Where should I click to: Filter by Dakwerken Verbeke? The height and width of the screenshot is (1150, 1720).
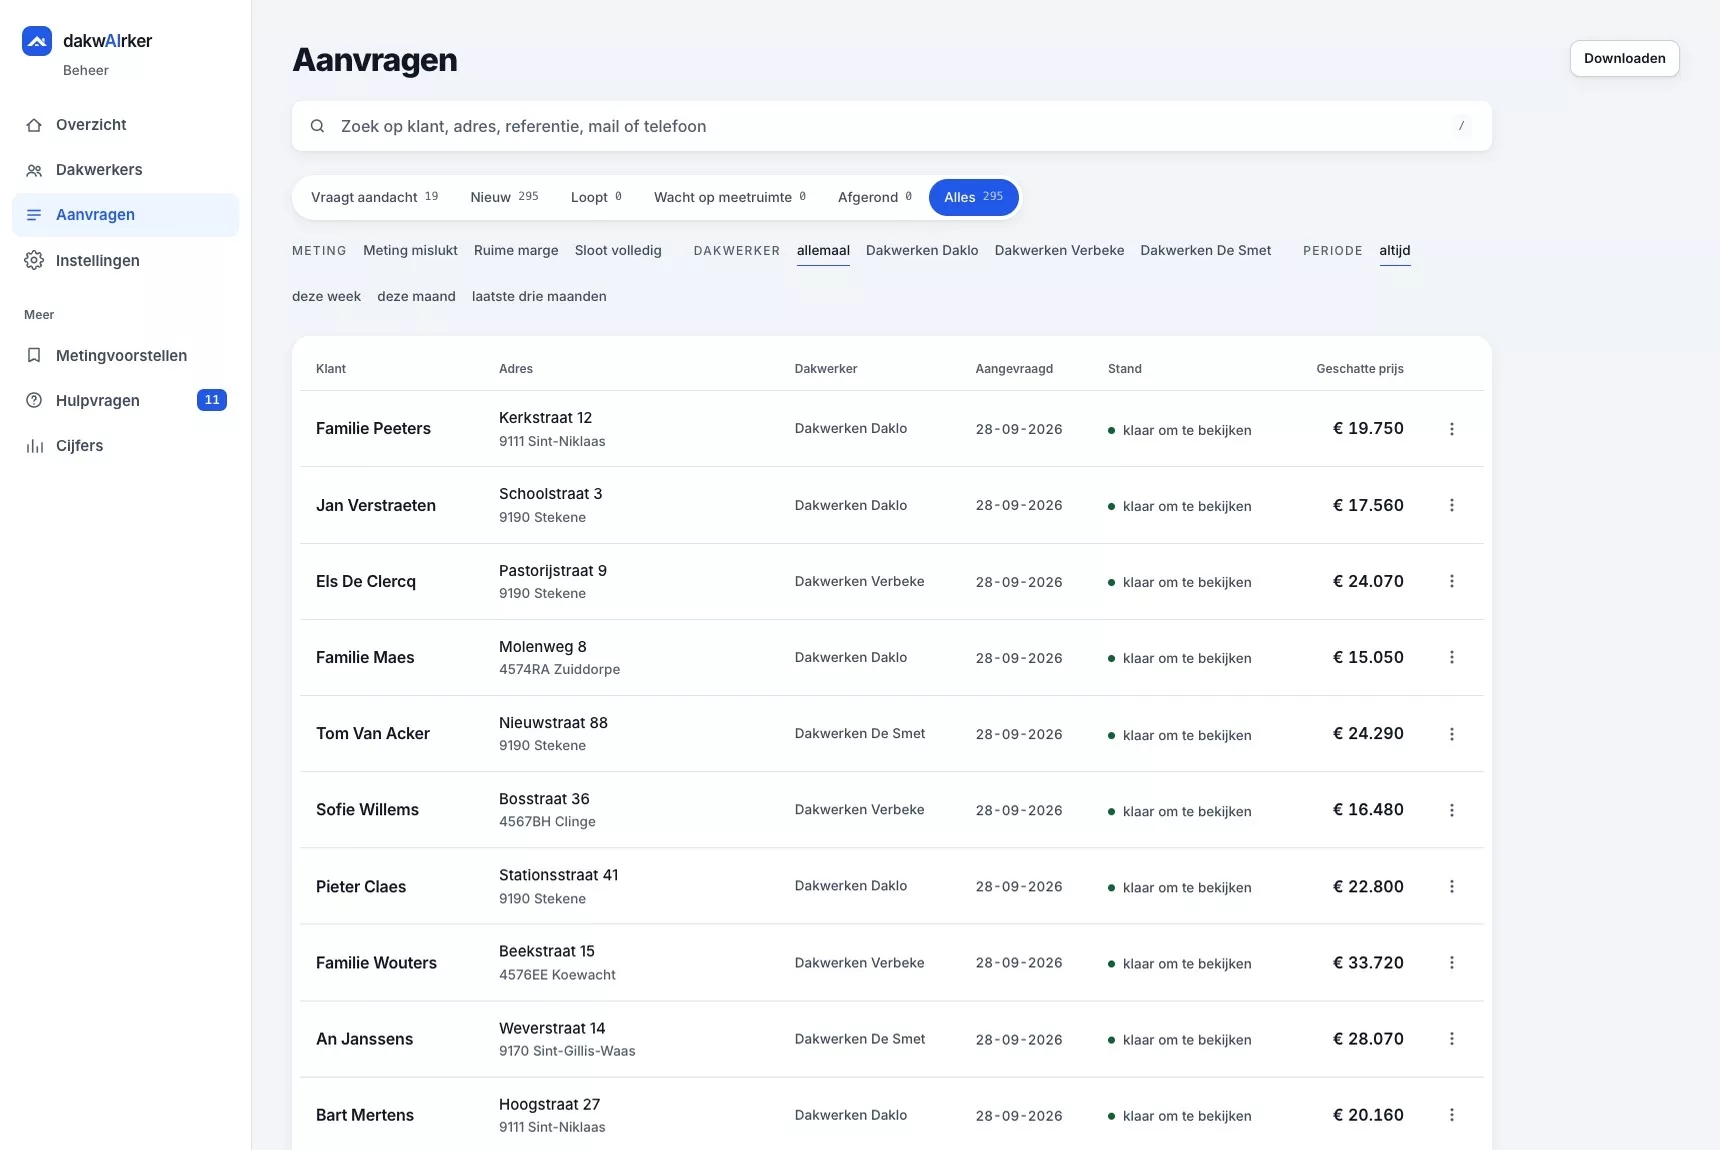(1059, 251)
